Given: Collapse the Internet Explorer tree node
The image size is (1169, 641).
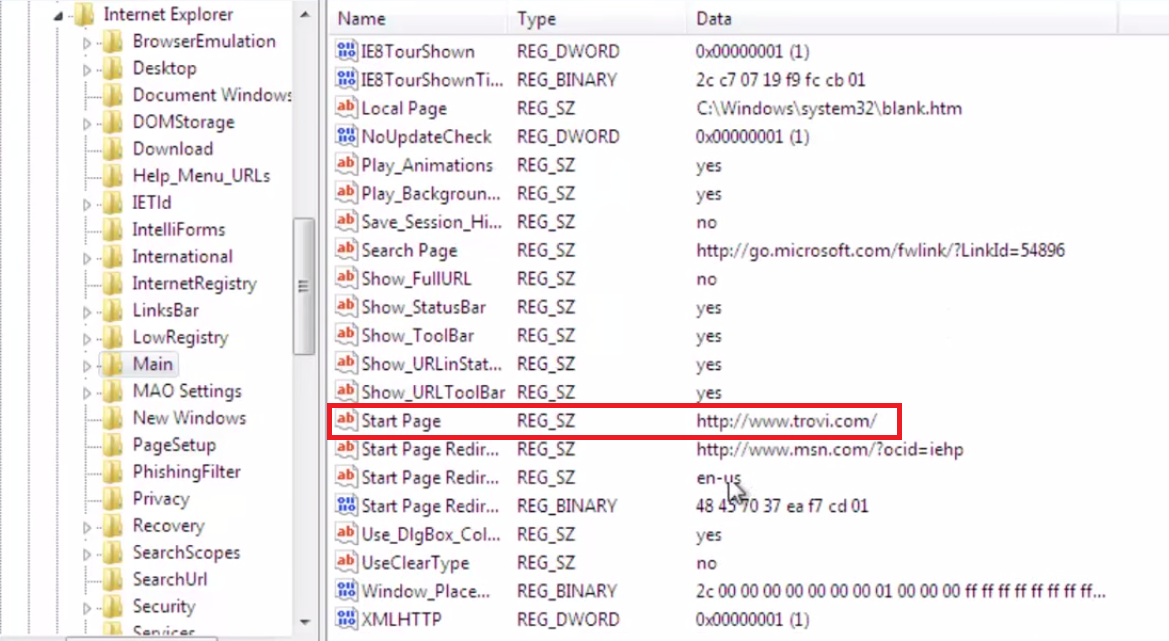Looking at the screenshot, I should tap(61, 16).
